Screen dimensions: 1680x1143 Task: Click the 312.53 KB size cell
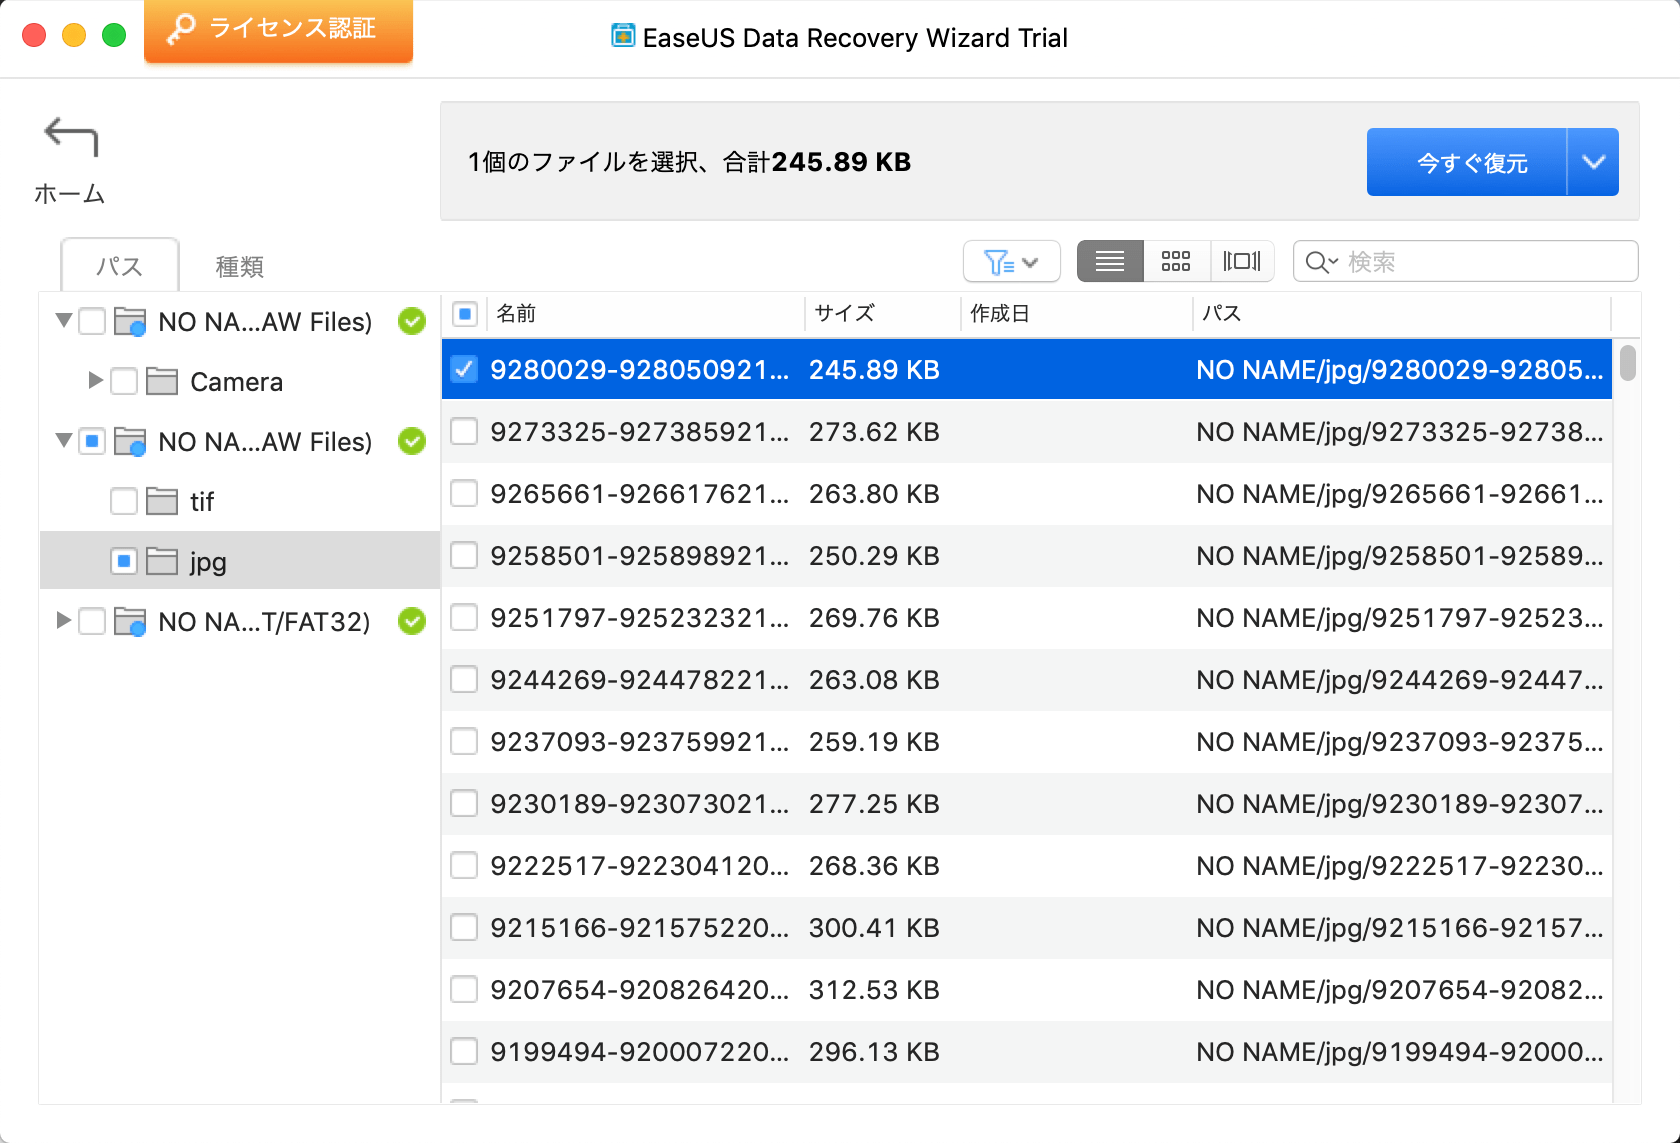874,990
